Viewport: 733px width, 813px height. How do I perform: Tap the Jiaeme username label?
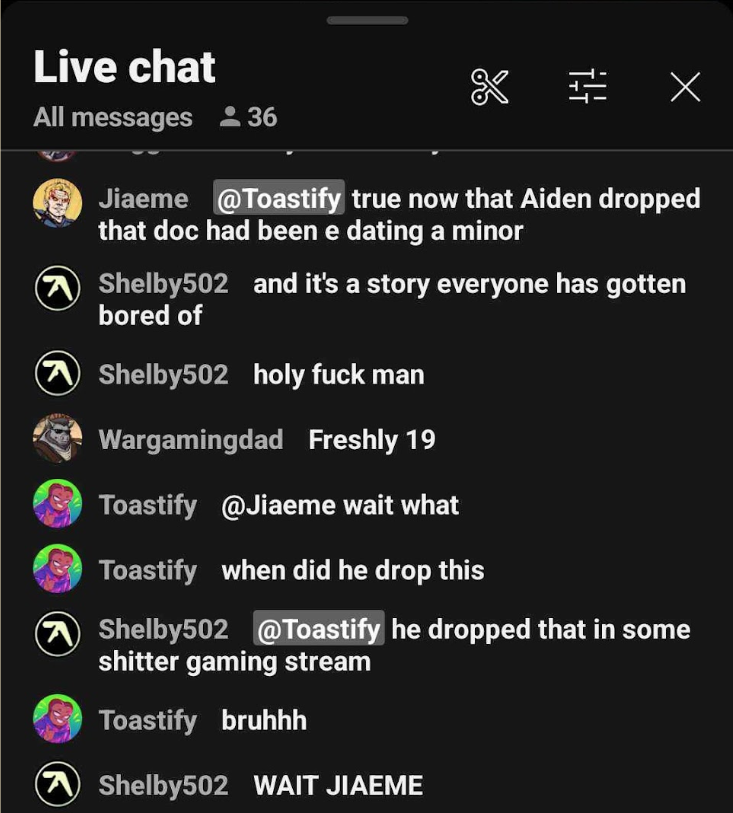(x=143, y=199)
